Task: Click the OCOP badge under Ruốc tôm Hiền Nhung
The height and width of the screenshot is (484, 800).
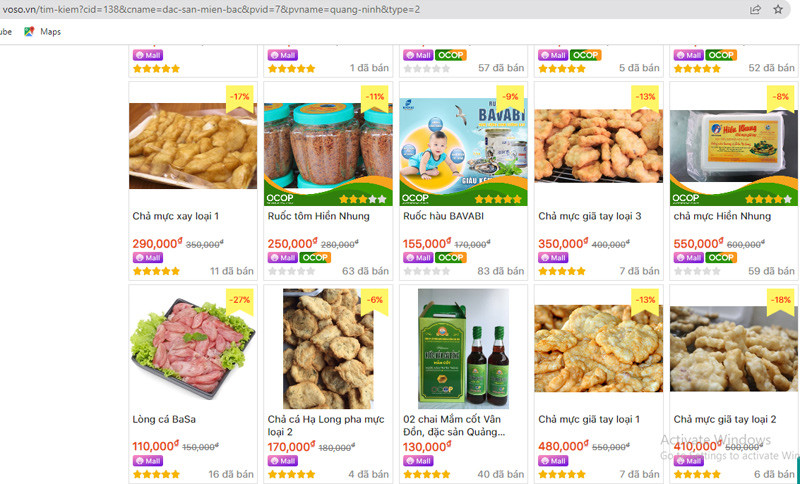Action: [315, 258]
